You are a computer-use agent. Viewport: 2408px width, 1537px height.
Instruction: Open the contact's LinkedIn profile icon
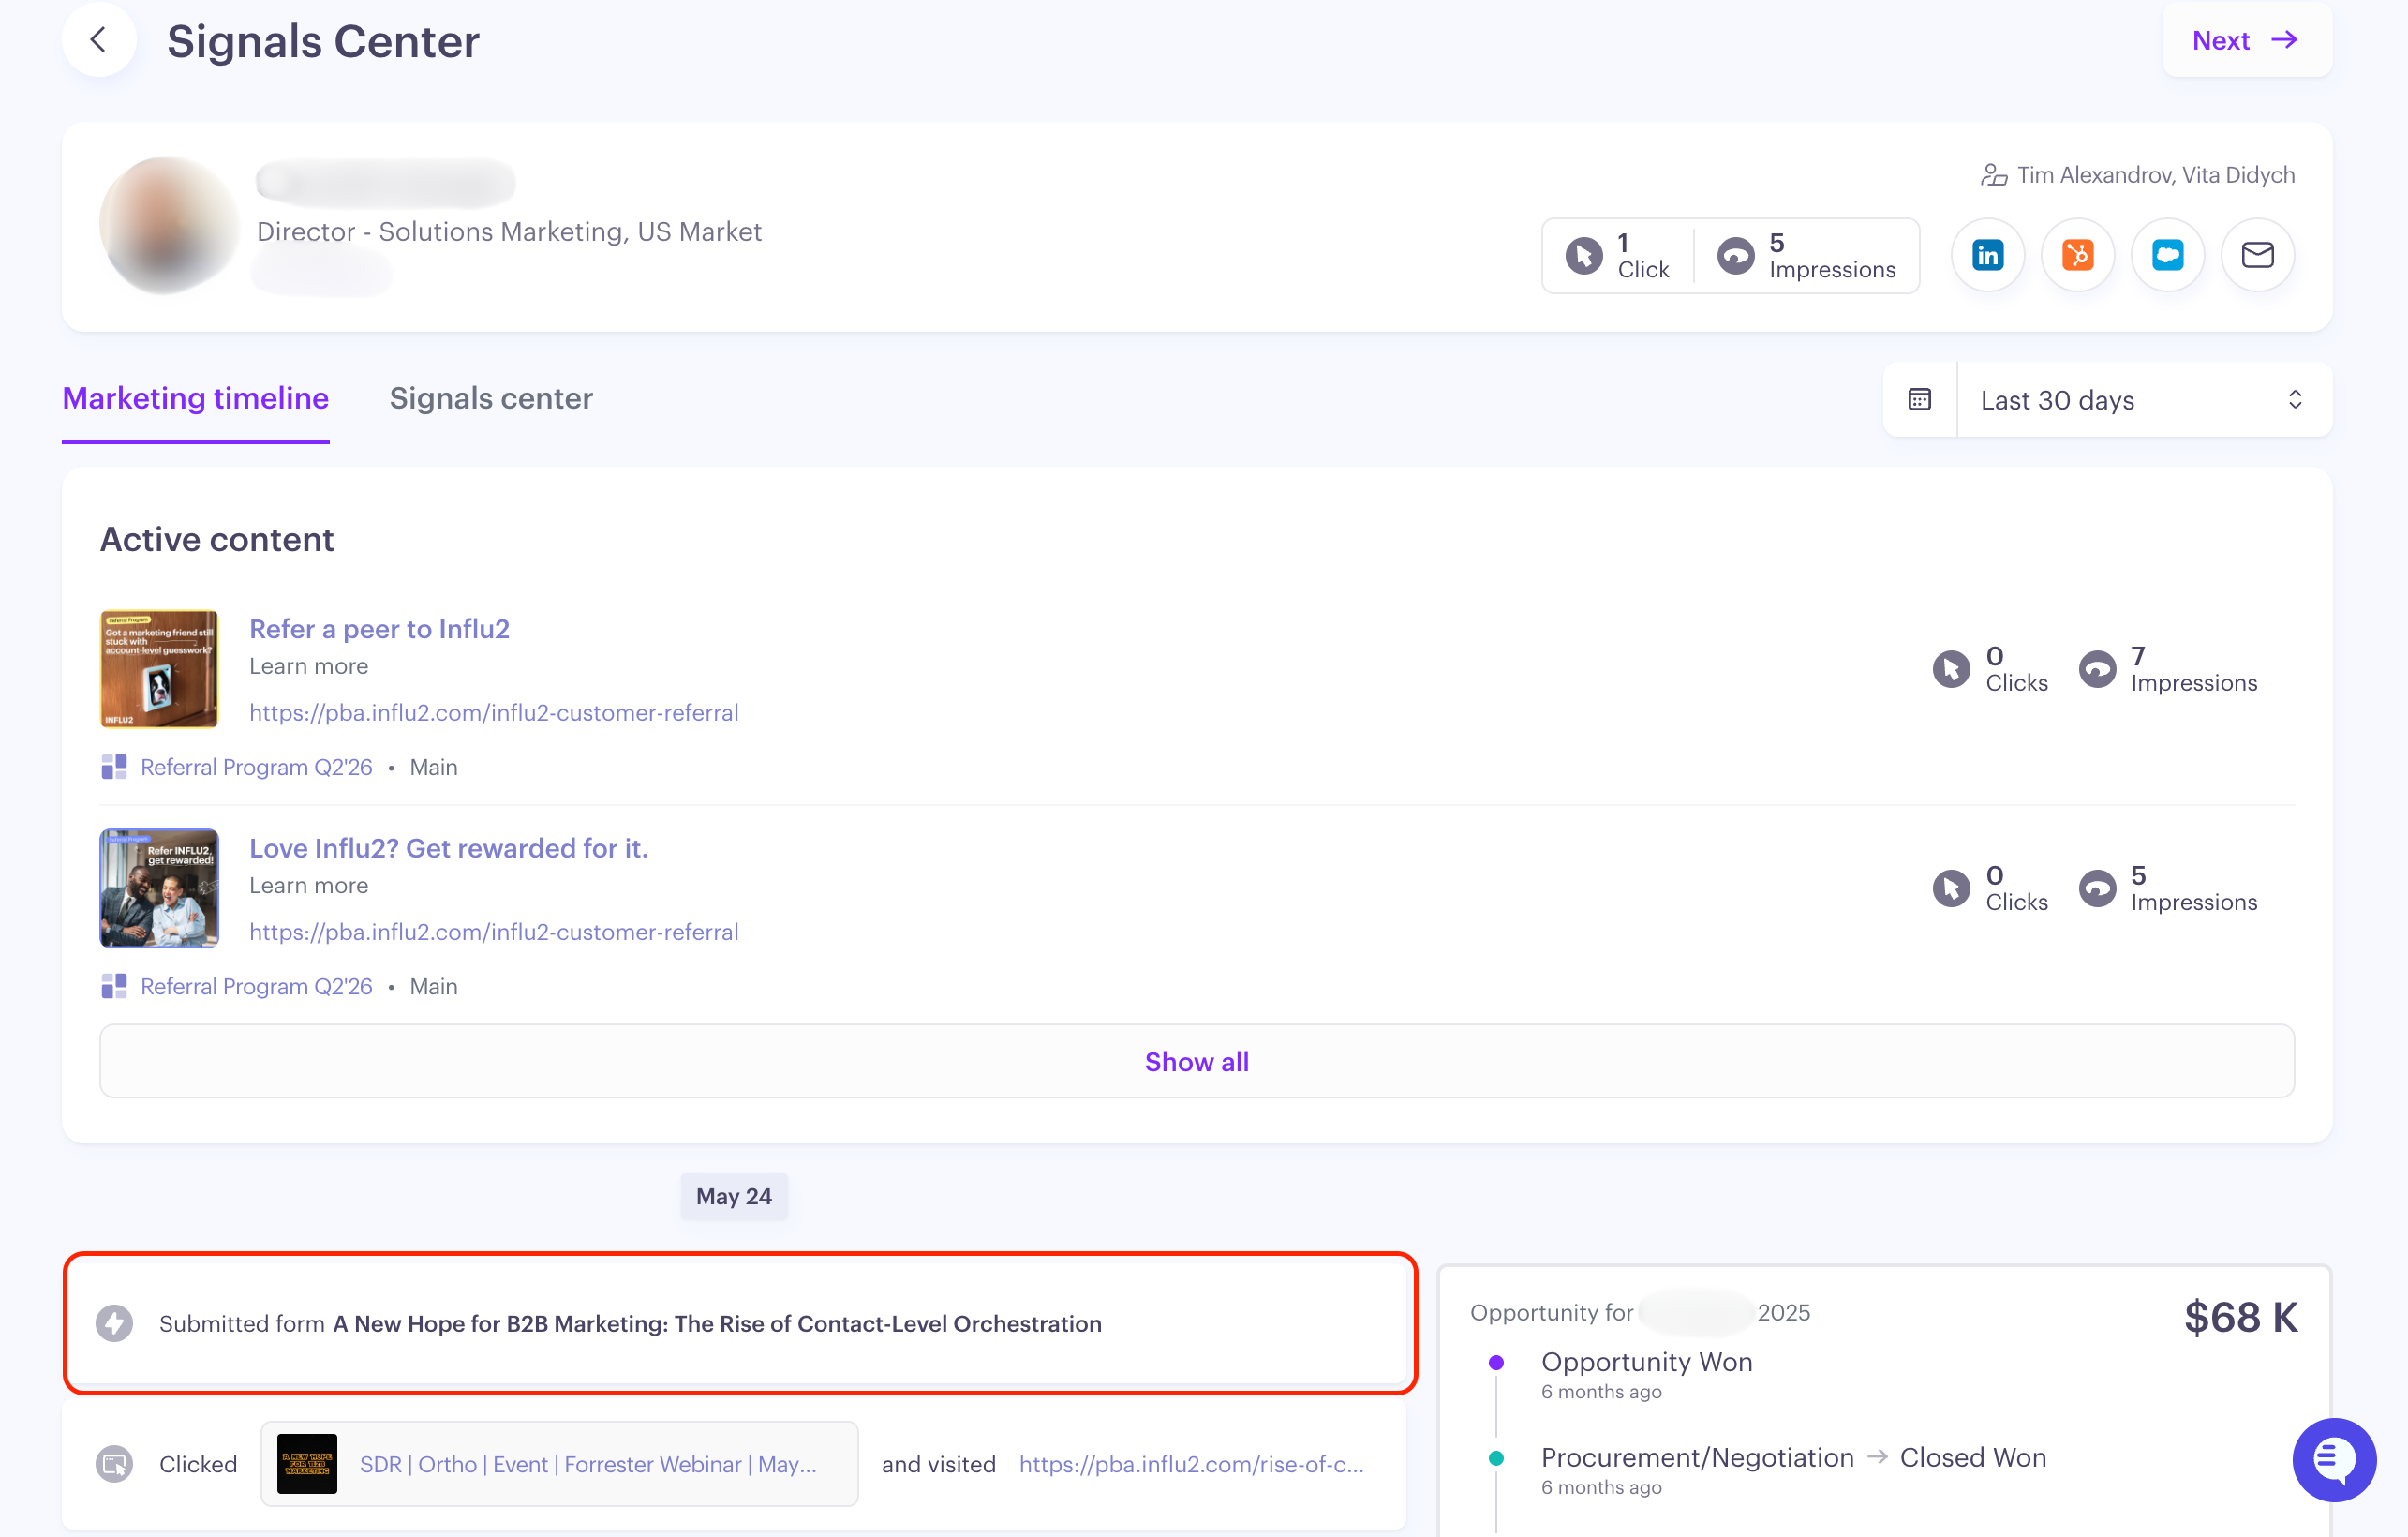click(1987, 255)
